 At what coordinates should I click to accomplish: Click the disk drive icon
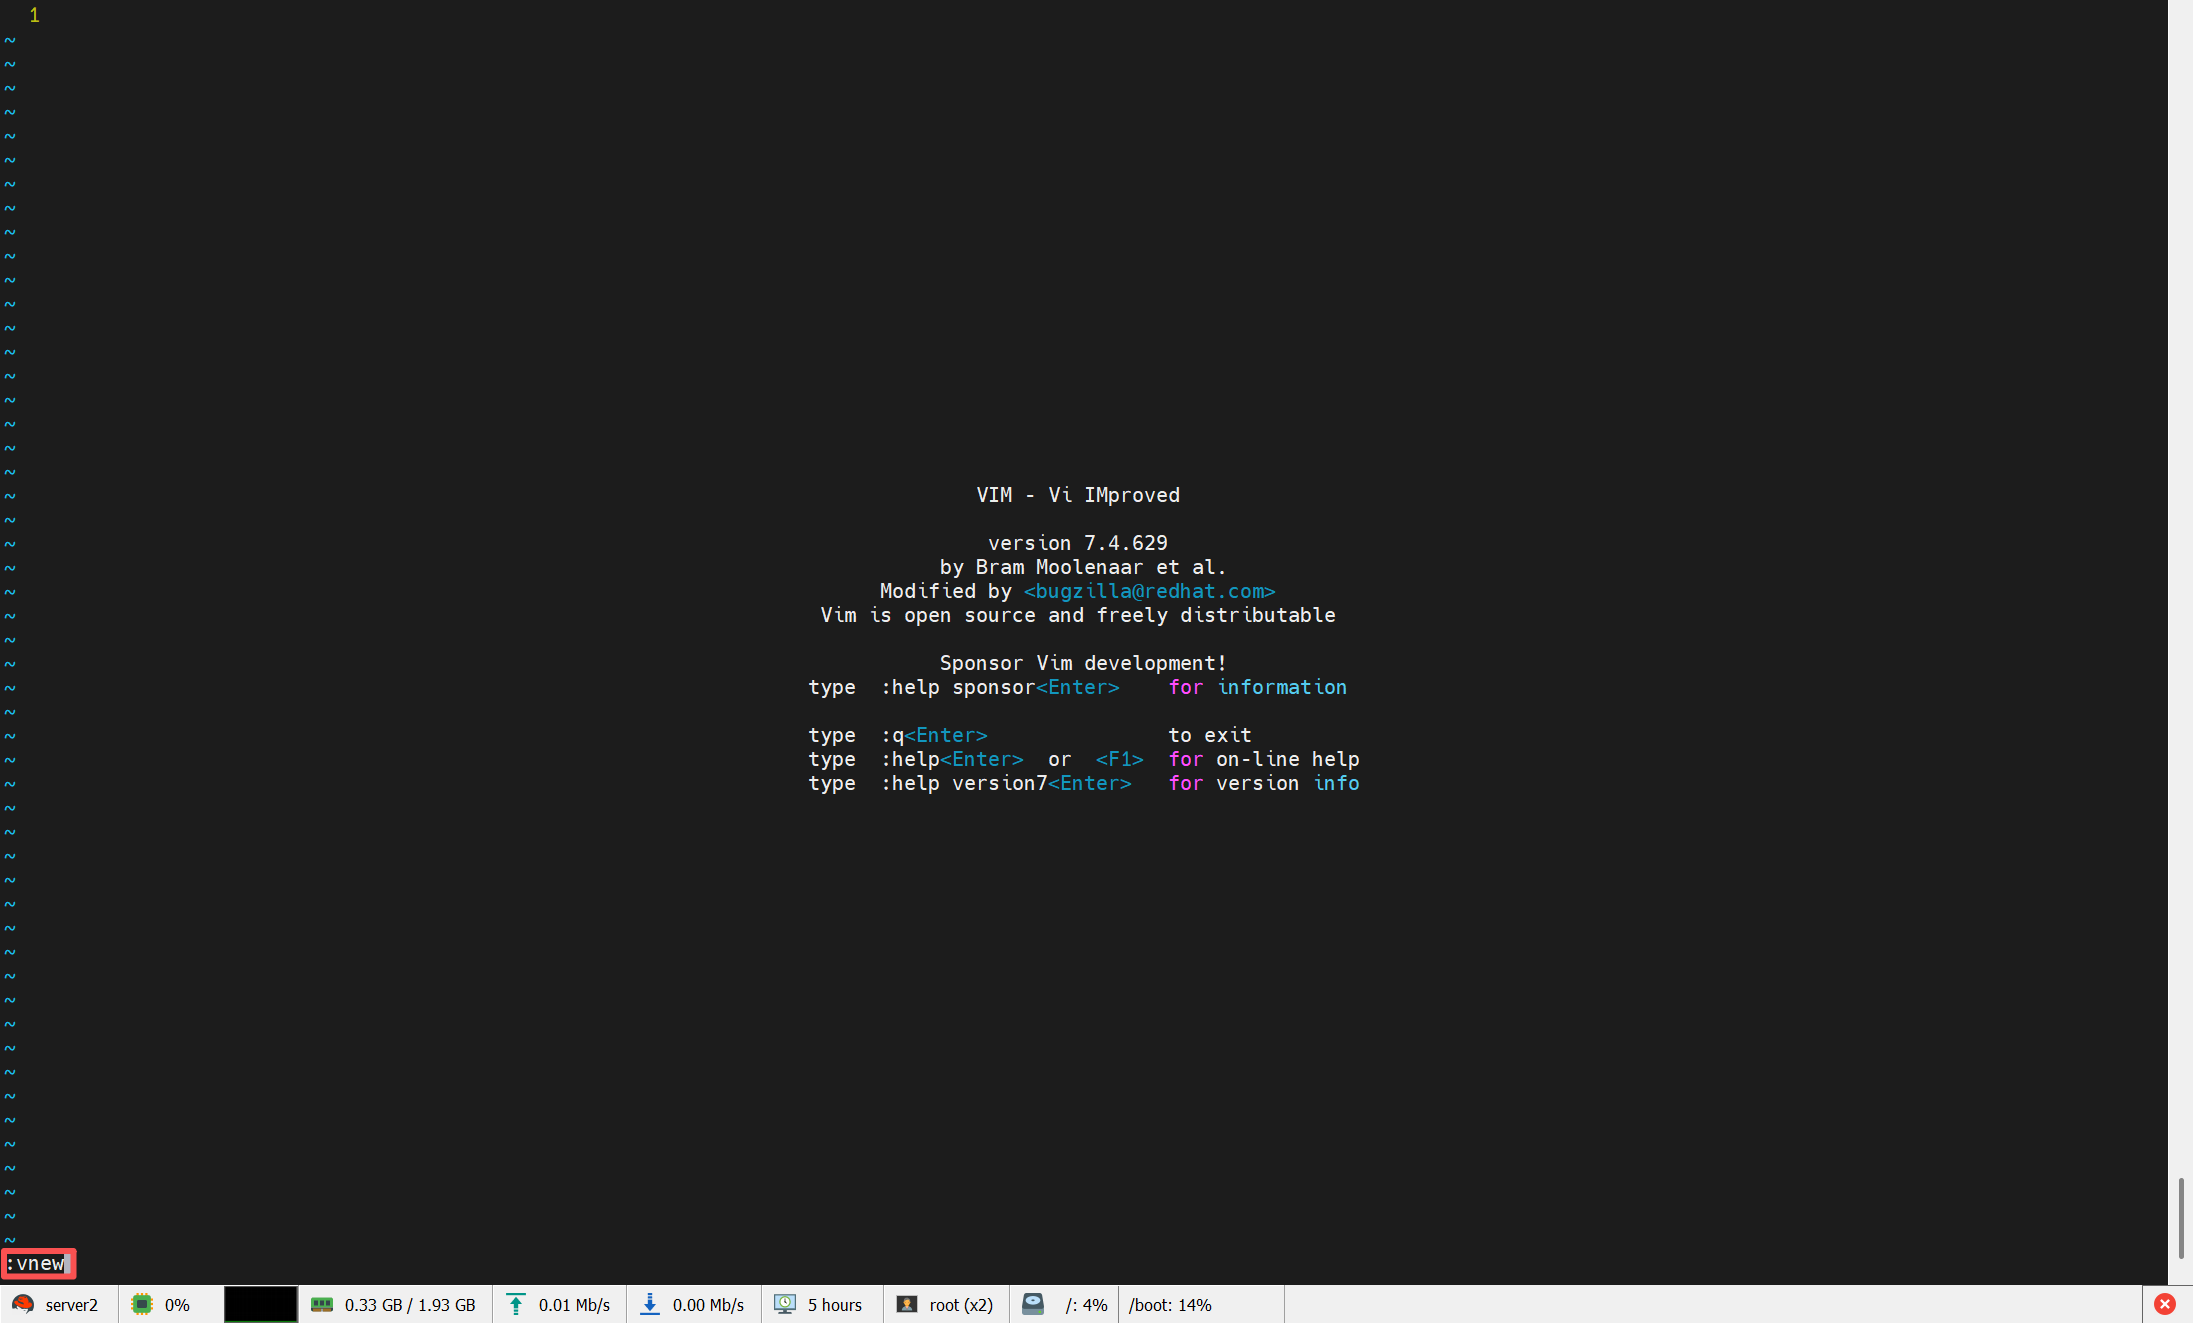[1033, 1304]
